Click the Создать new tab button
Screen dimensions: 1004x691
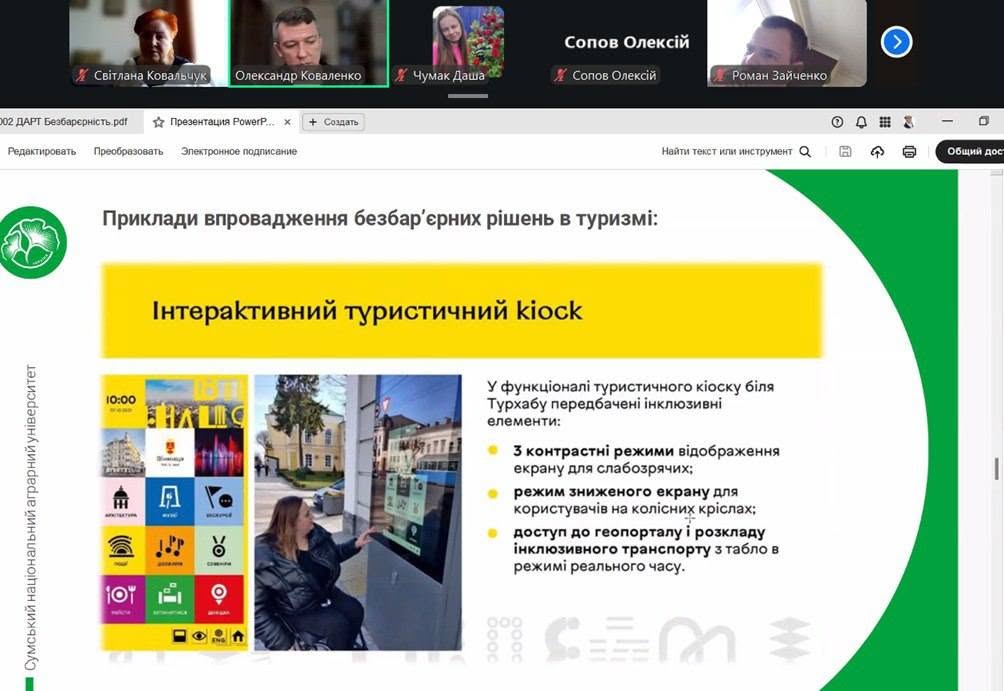tap(334, 122)
